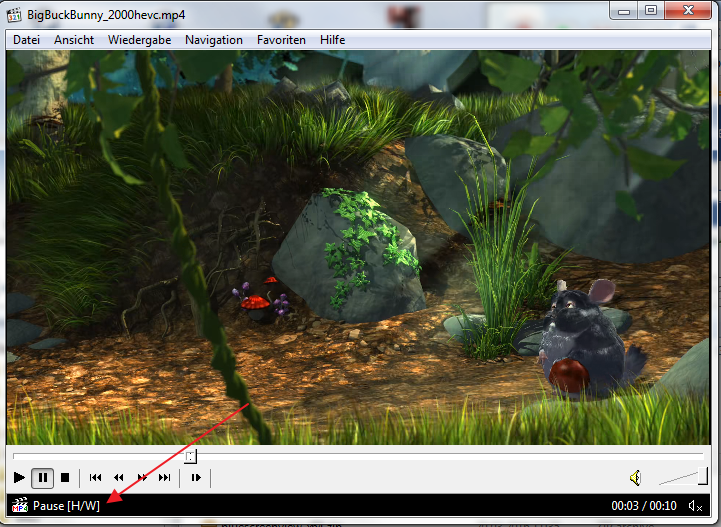721x527 pixels.
Task: Skip to next file button
Action: (165, 478)
